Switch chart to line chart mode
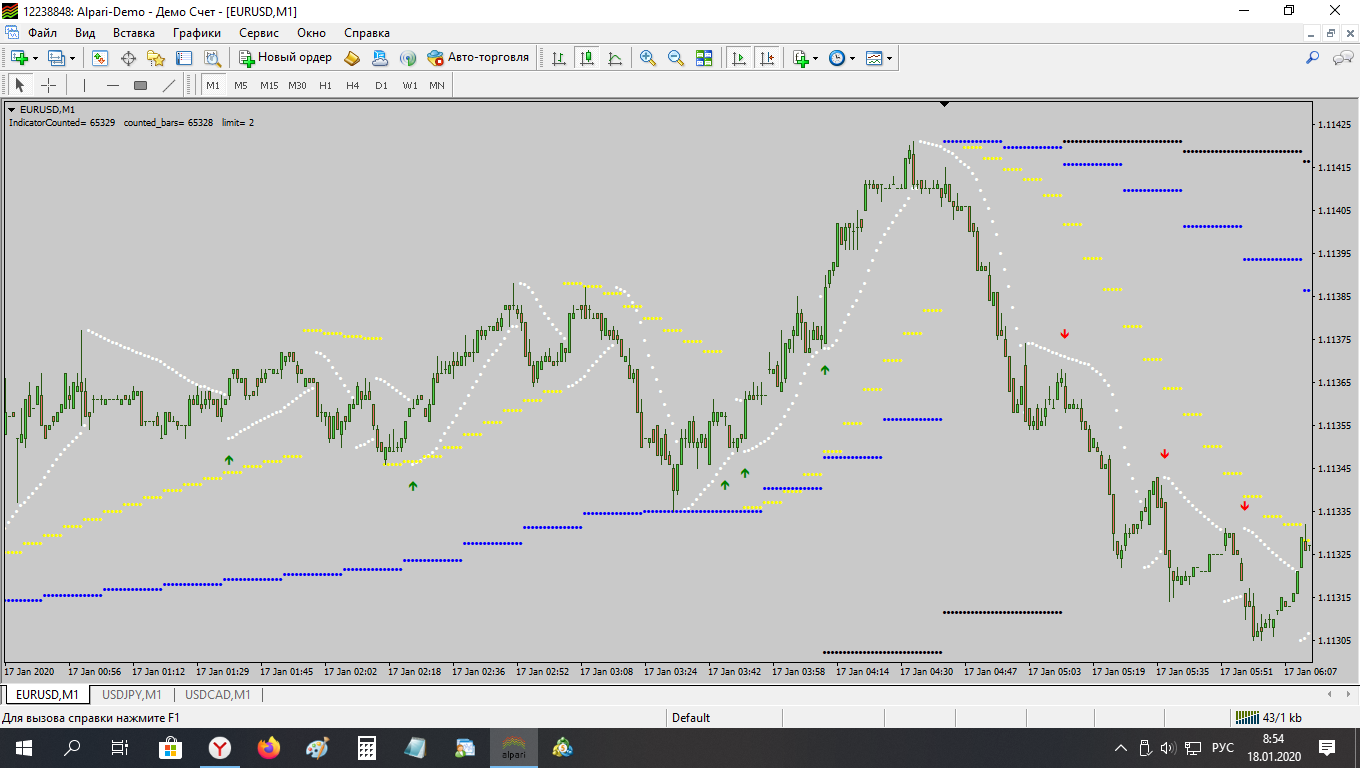 pyautogui.click(x=615, y=58)
